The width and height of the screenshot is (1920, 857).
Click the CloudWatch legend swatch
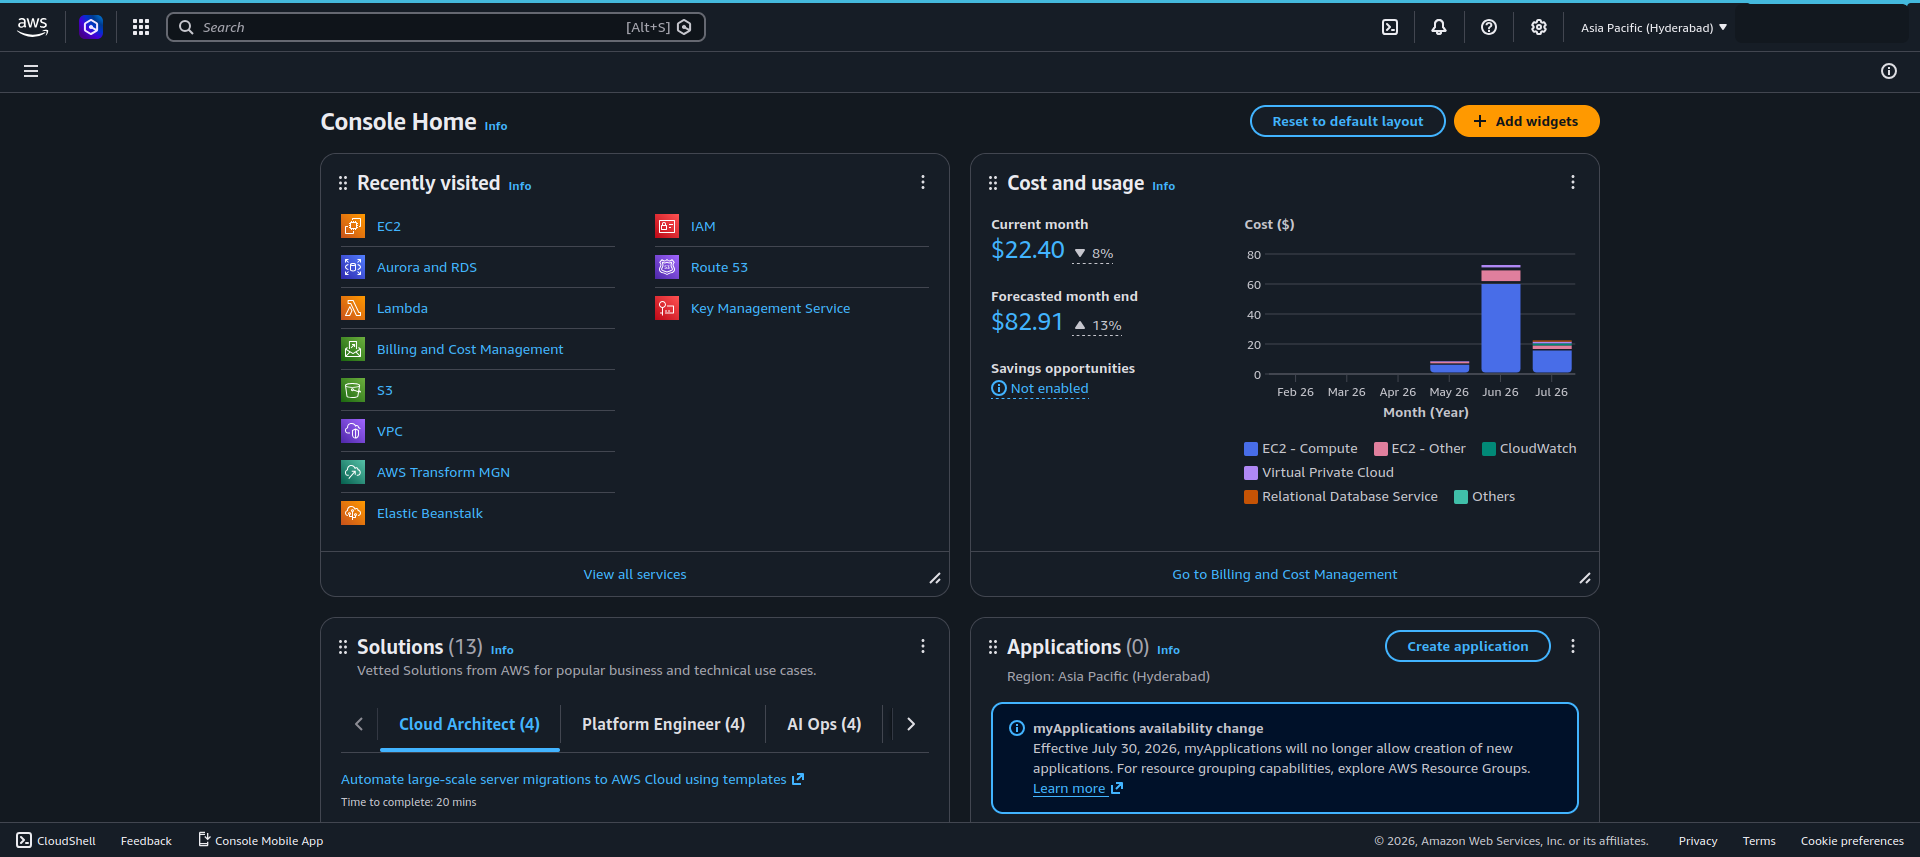tap(1489, 449)
